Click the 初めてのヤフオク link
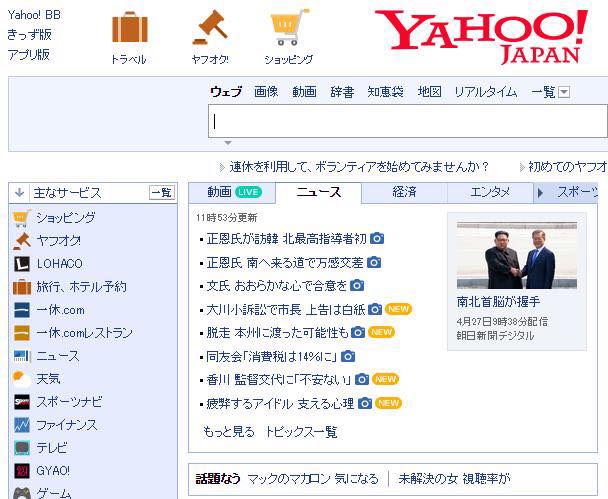This screenshot has height=499, width=608. click(x=568, y=167)
